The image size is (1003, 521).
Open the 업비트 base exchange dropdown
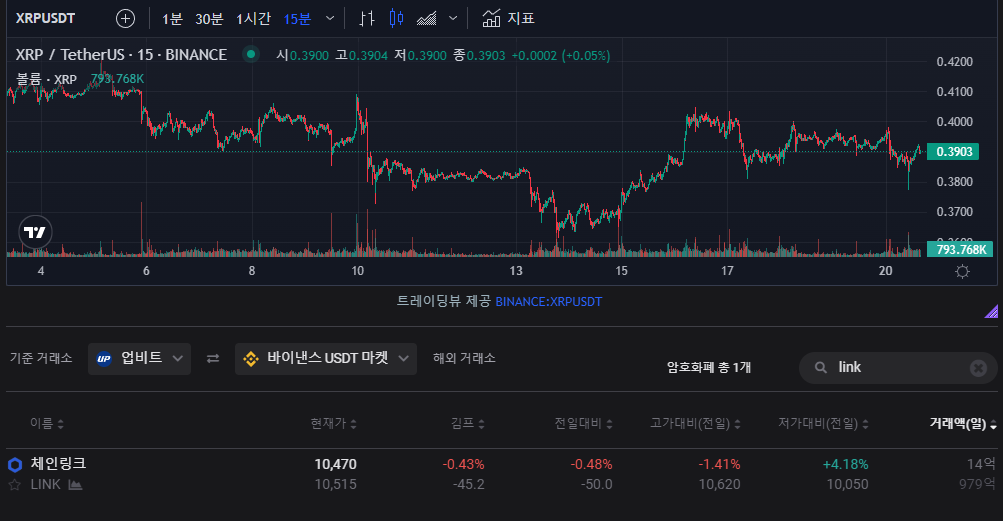point(139,358)
